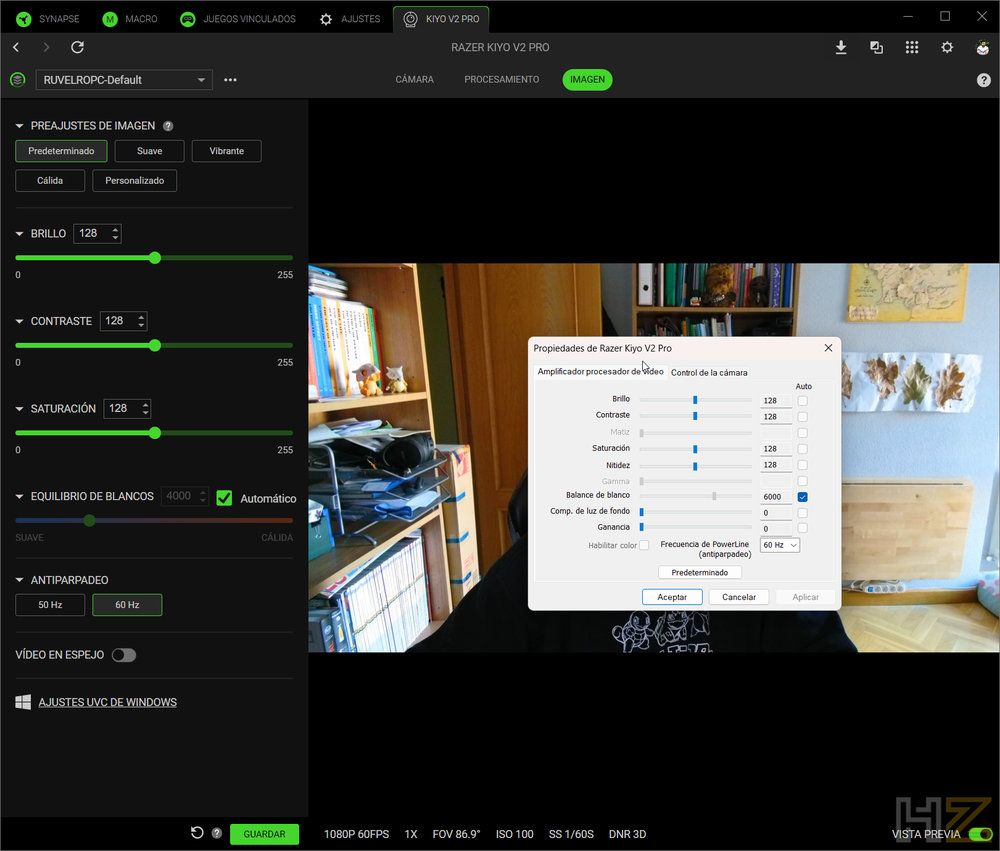Select the Personalizado preset
Screen dimensions: 1000x851
click(135, 181)
